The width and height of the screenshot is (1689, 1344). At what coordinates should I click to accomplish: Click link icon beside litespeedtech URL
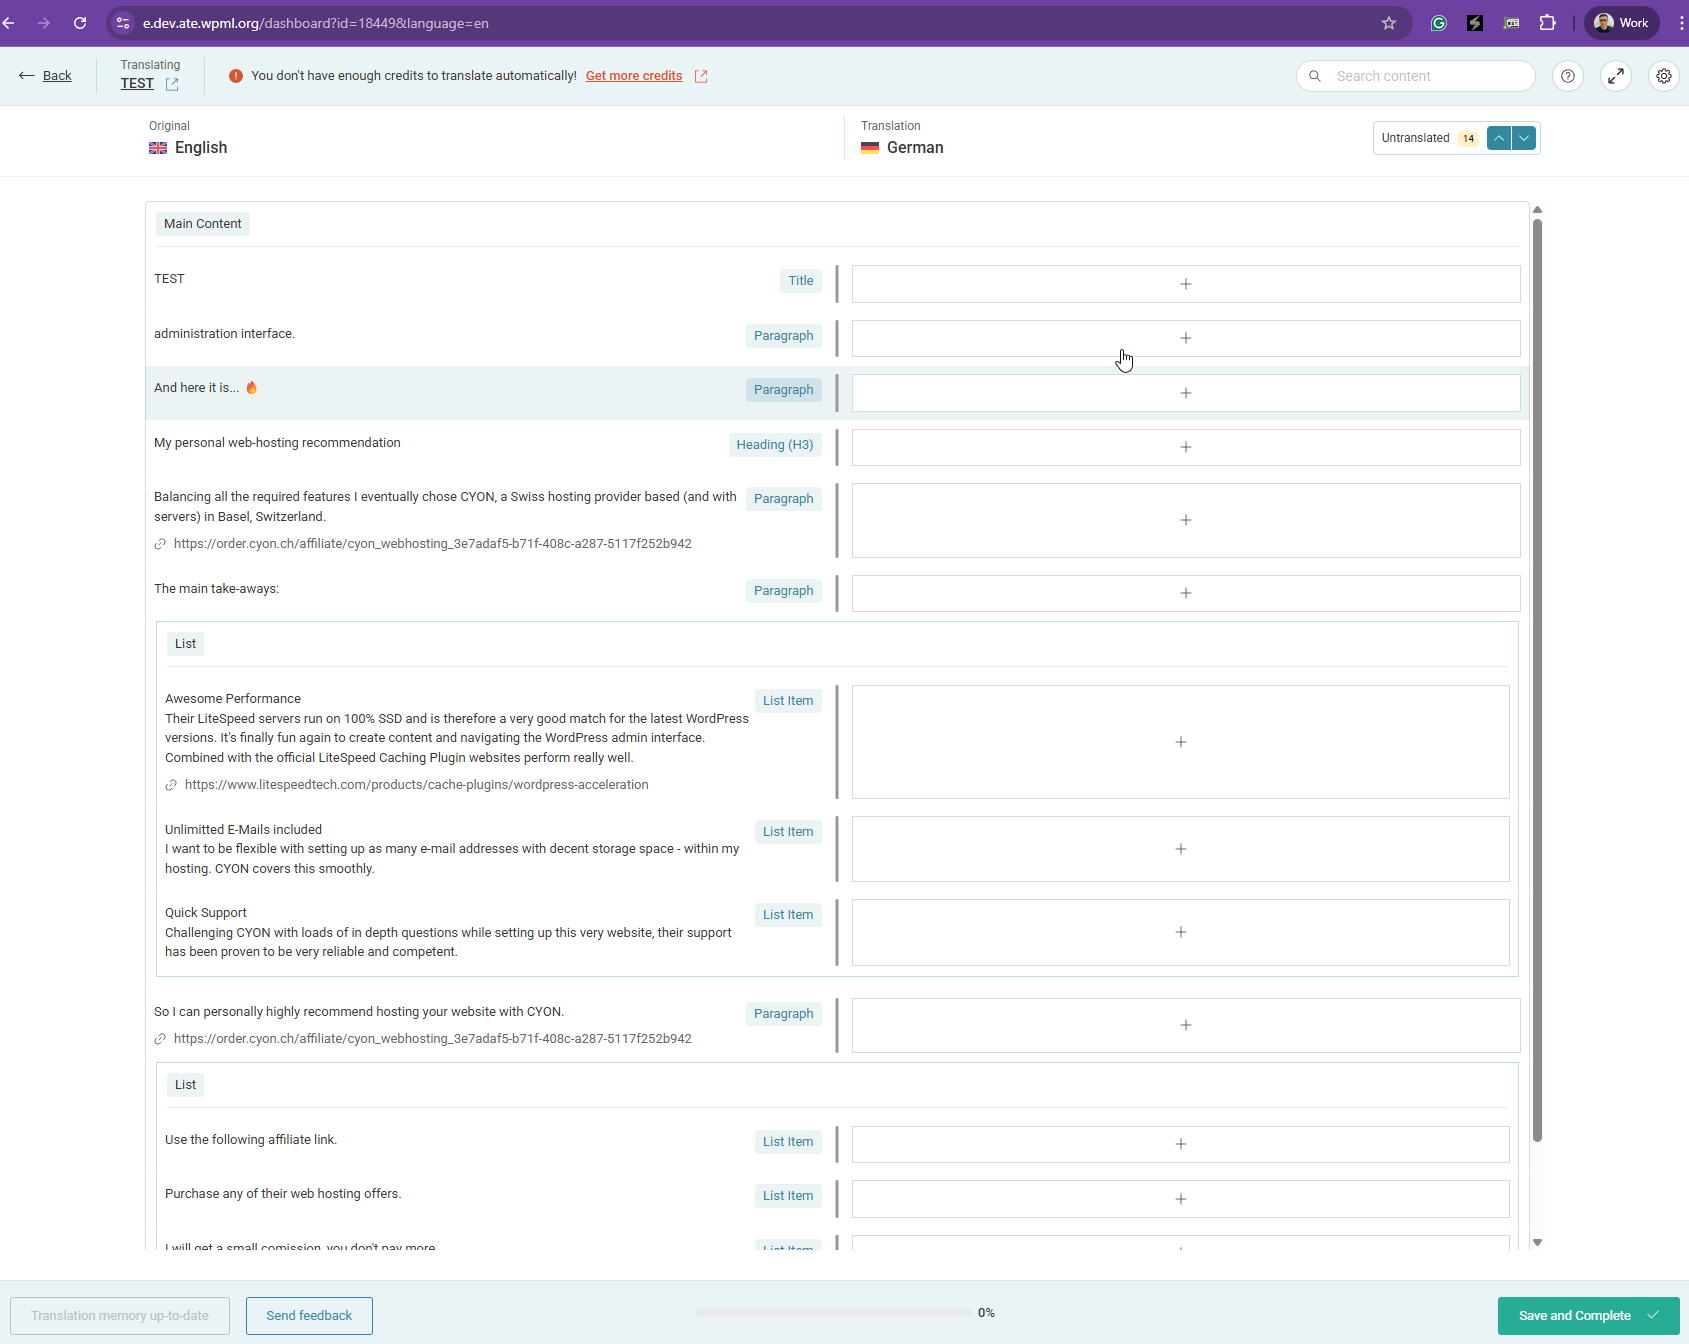point(171,785)
